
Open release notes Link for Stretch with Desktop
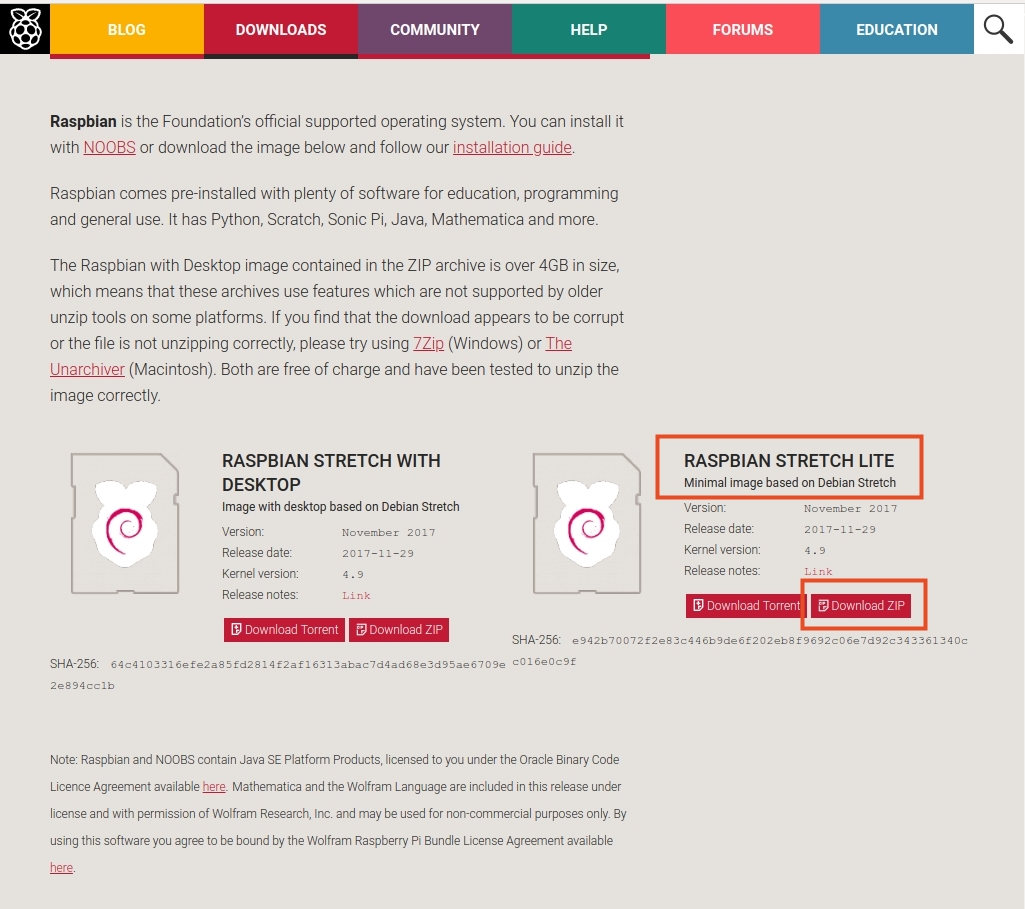[x=356, y=595]
